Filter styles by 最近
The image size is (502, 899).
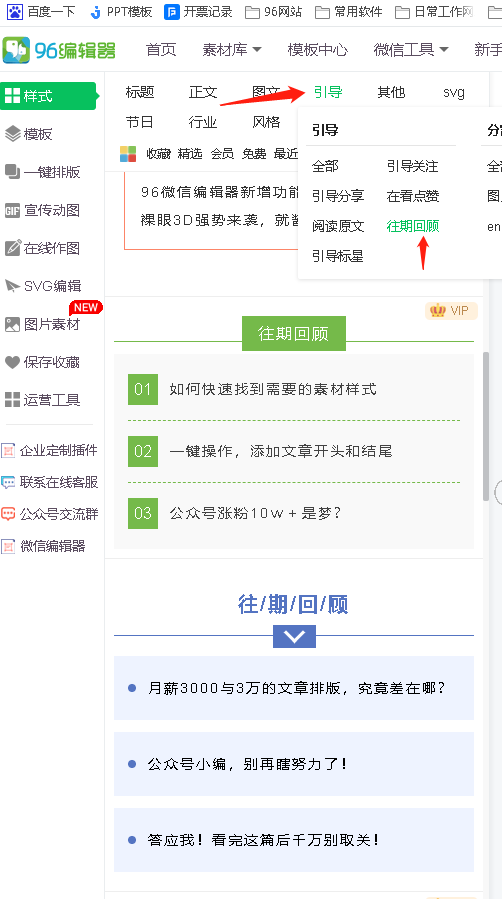(286, 154)
